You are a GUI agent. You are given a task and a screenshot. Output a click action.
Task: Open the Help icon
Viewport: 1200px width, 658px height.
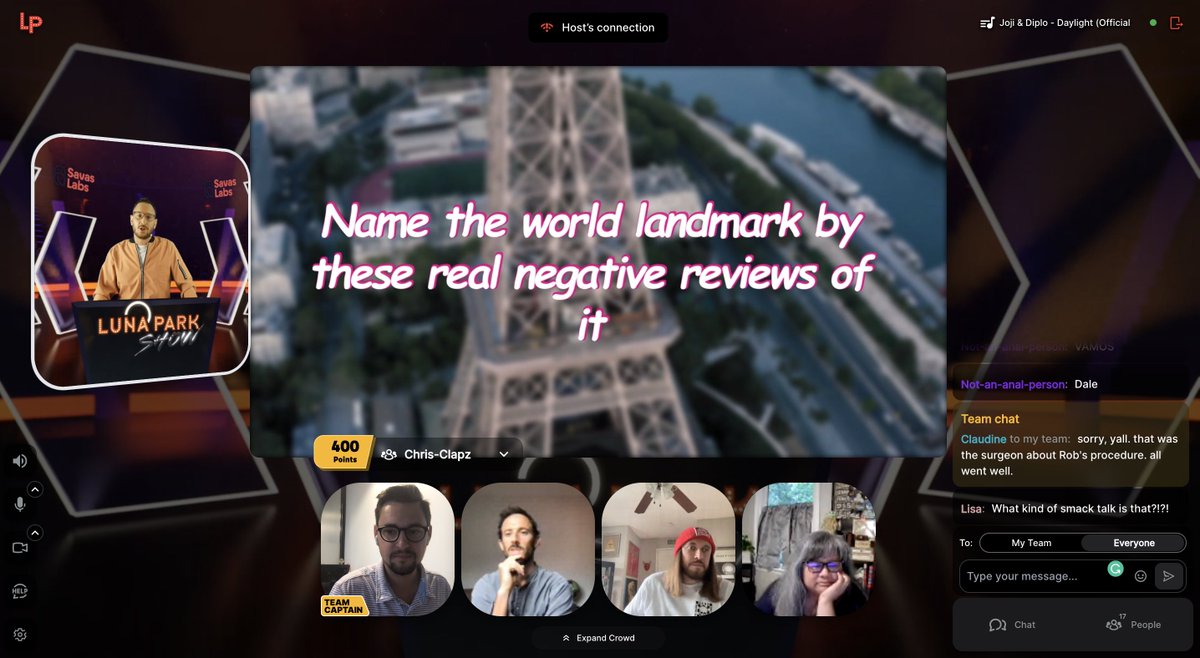tap(20, 591)
